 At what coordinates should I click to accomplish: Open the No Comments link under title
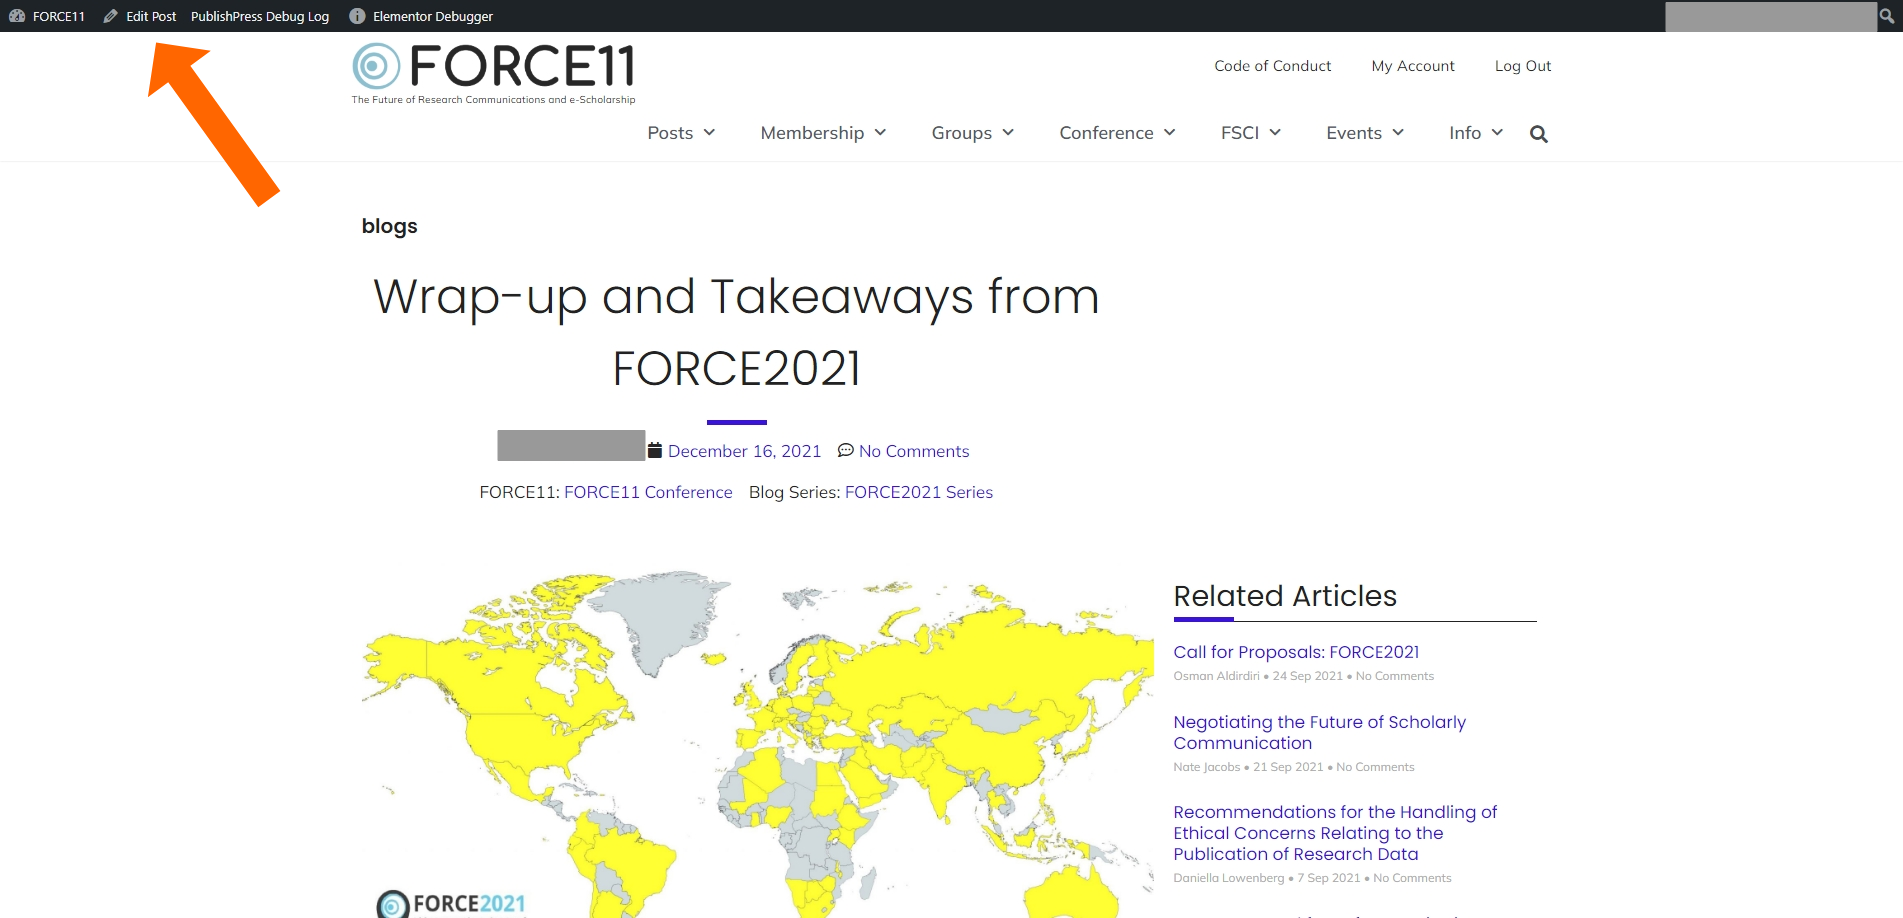914,451
